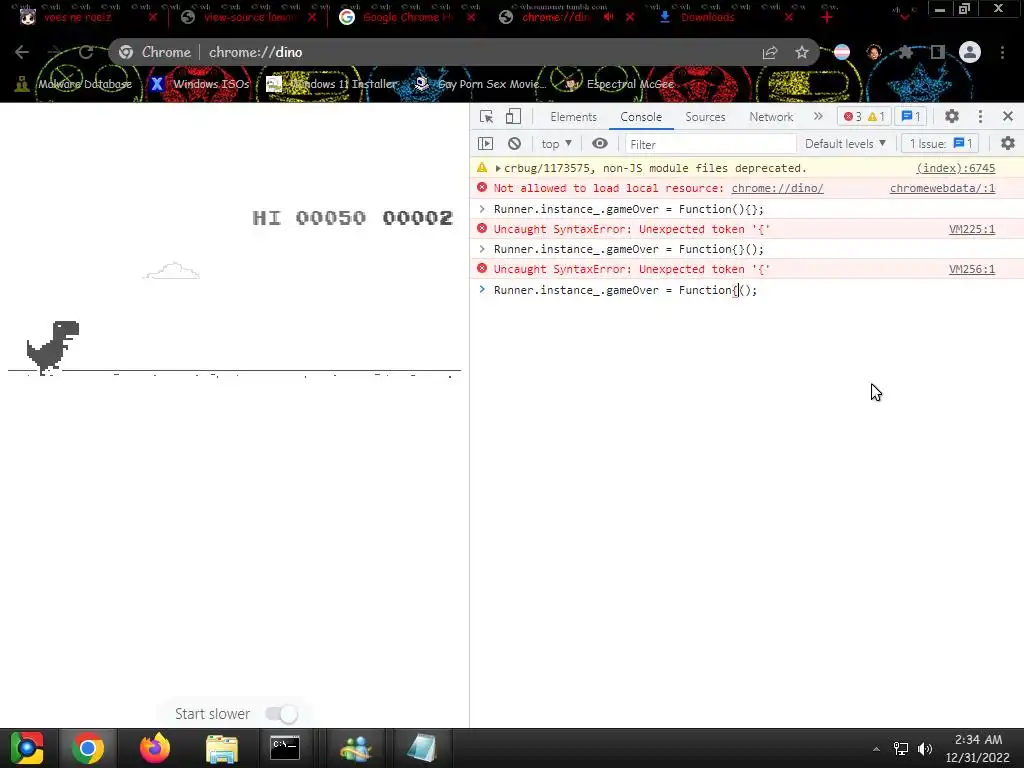Open the issues badge in DevTools toolbar

click(911, 116)
